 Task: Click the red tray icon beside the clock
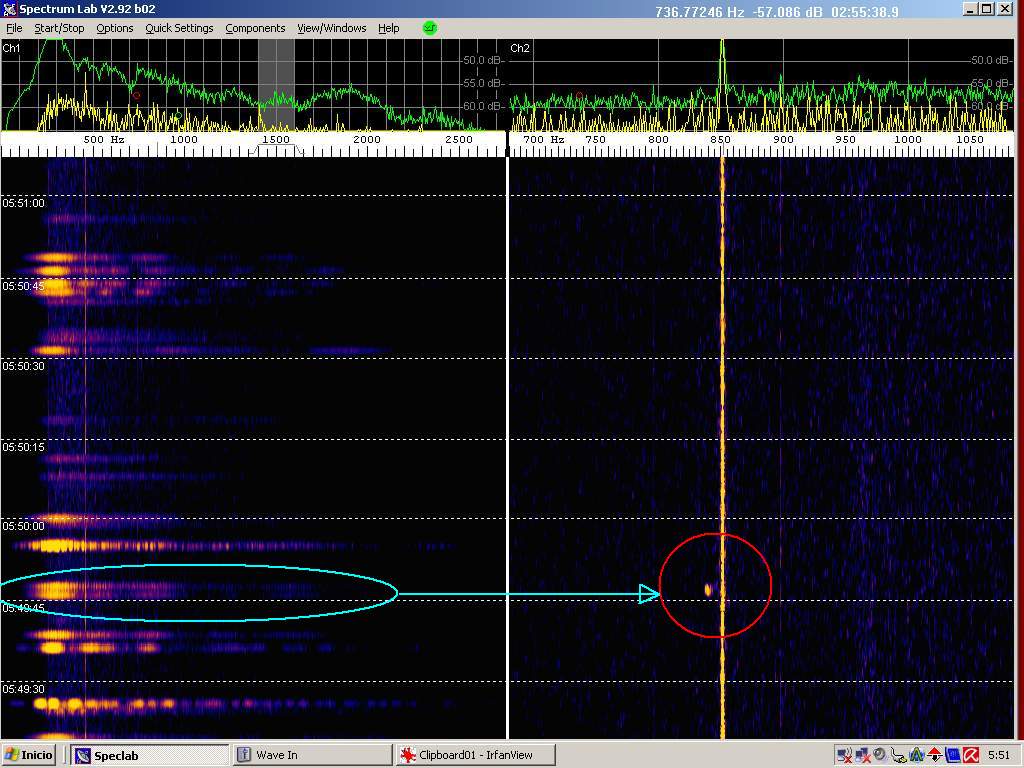970,755
